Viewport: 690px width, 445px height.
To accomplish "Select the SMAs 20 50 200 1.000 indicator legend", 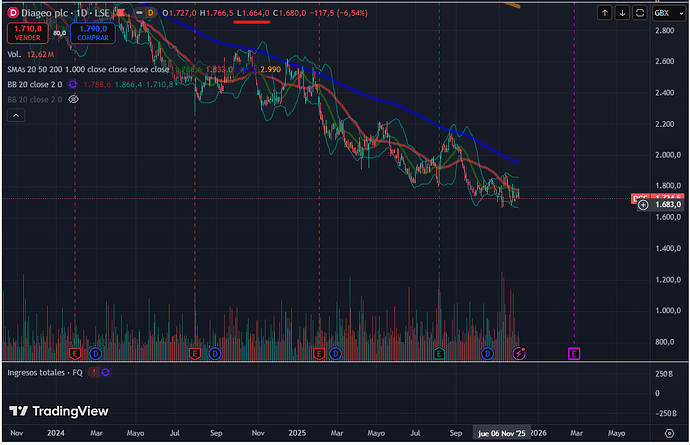I will click(x=88, y=70).
